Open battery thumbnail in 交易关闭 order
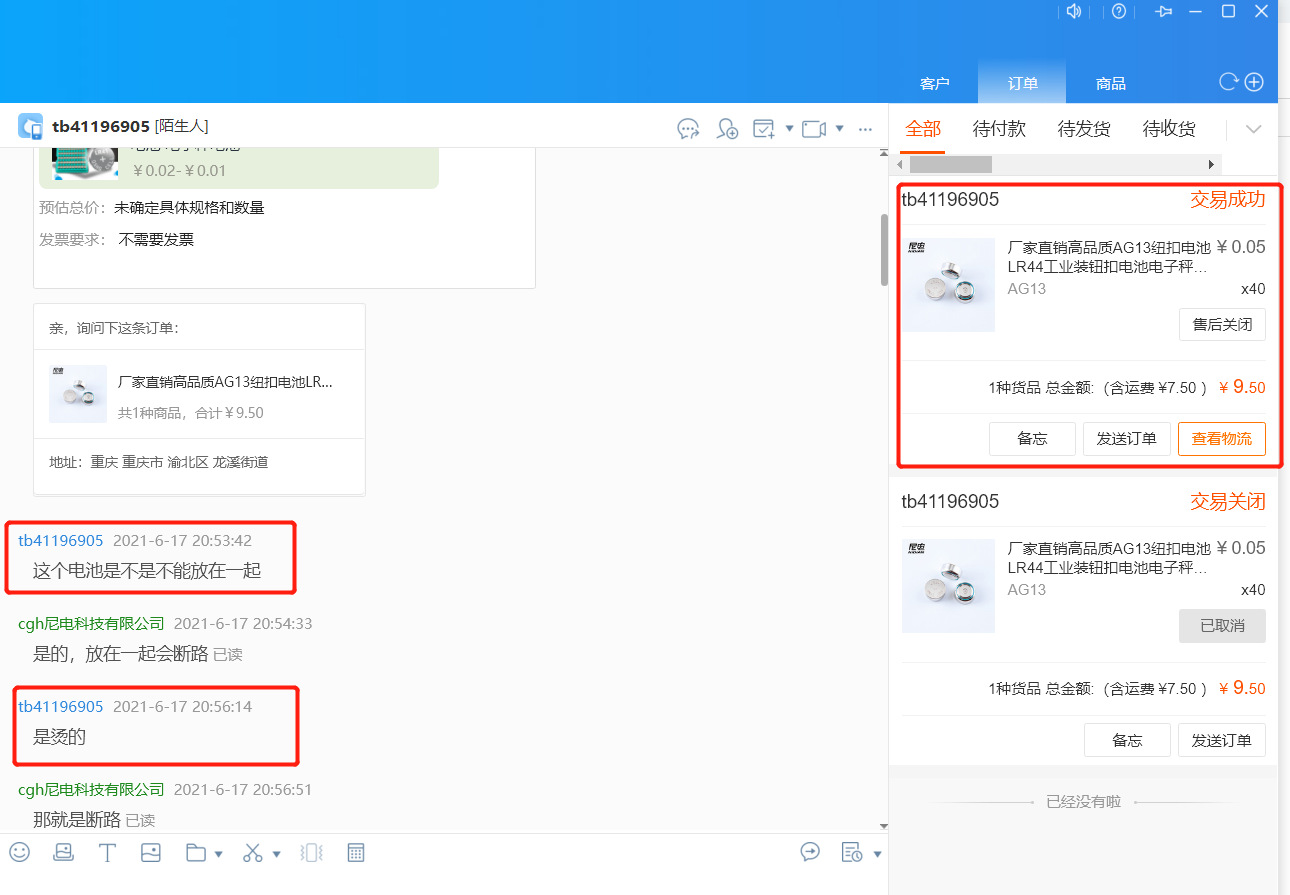 click(948, 586)
